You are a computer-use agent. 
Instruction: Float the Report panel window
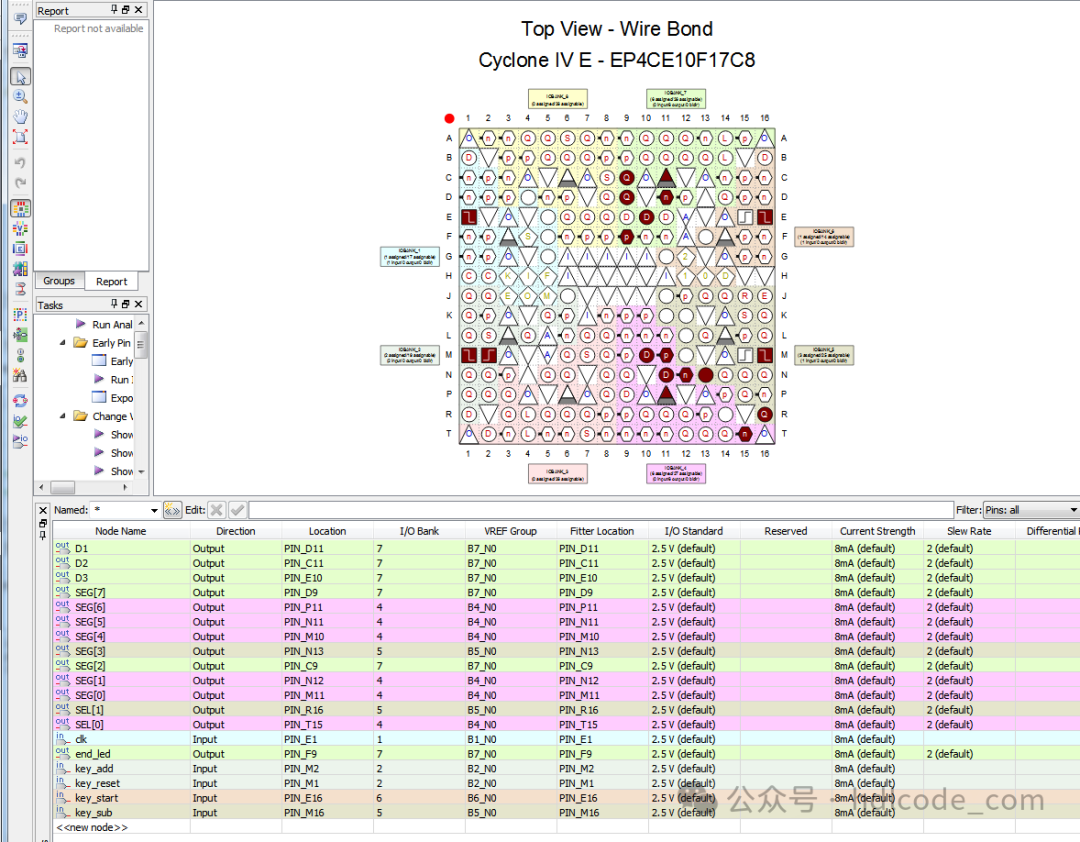coord(126,10)
